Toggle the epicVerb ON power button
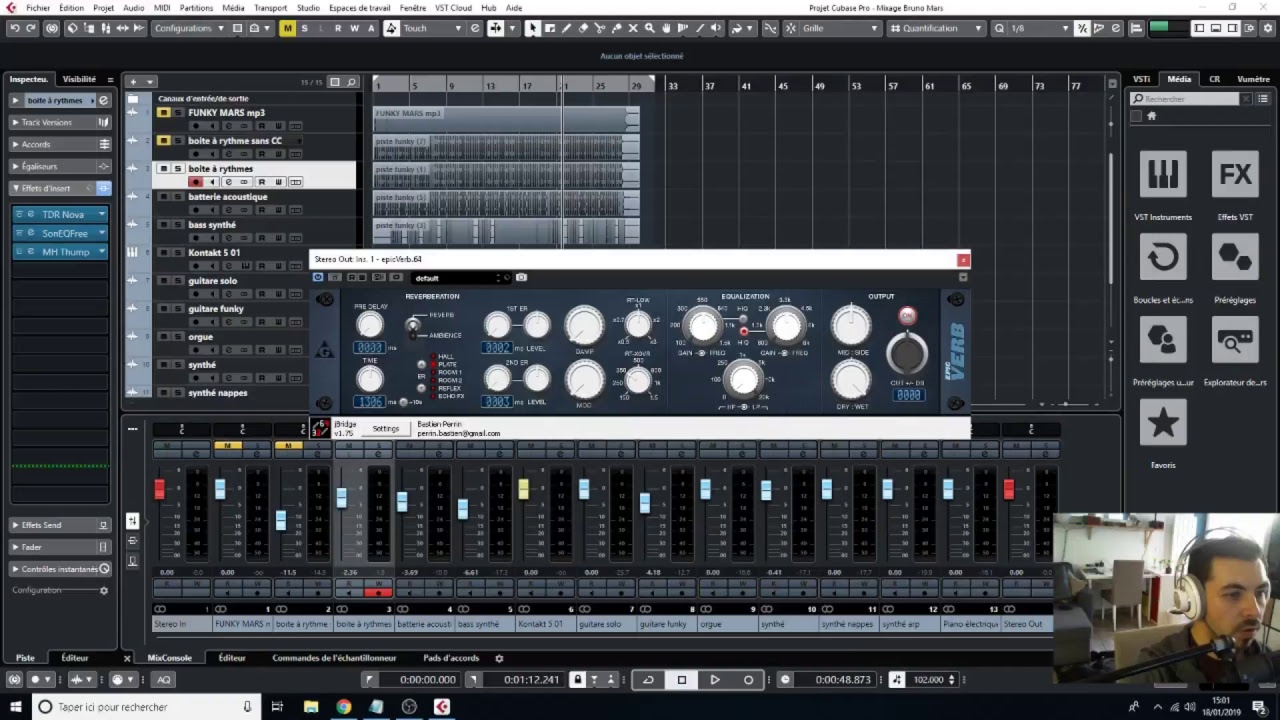The image size is (1280, 720). [907, 316]
